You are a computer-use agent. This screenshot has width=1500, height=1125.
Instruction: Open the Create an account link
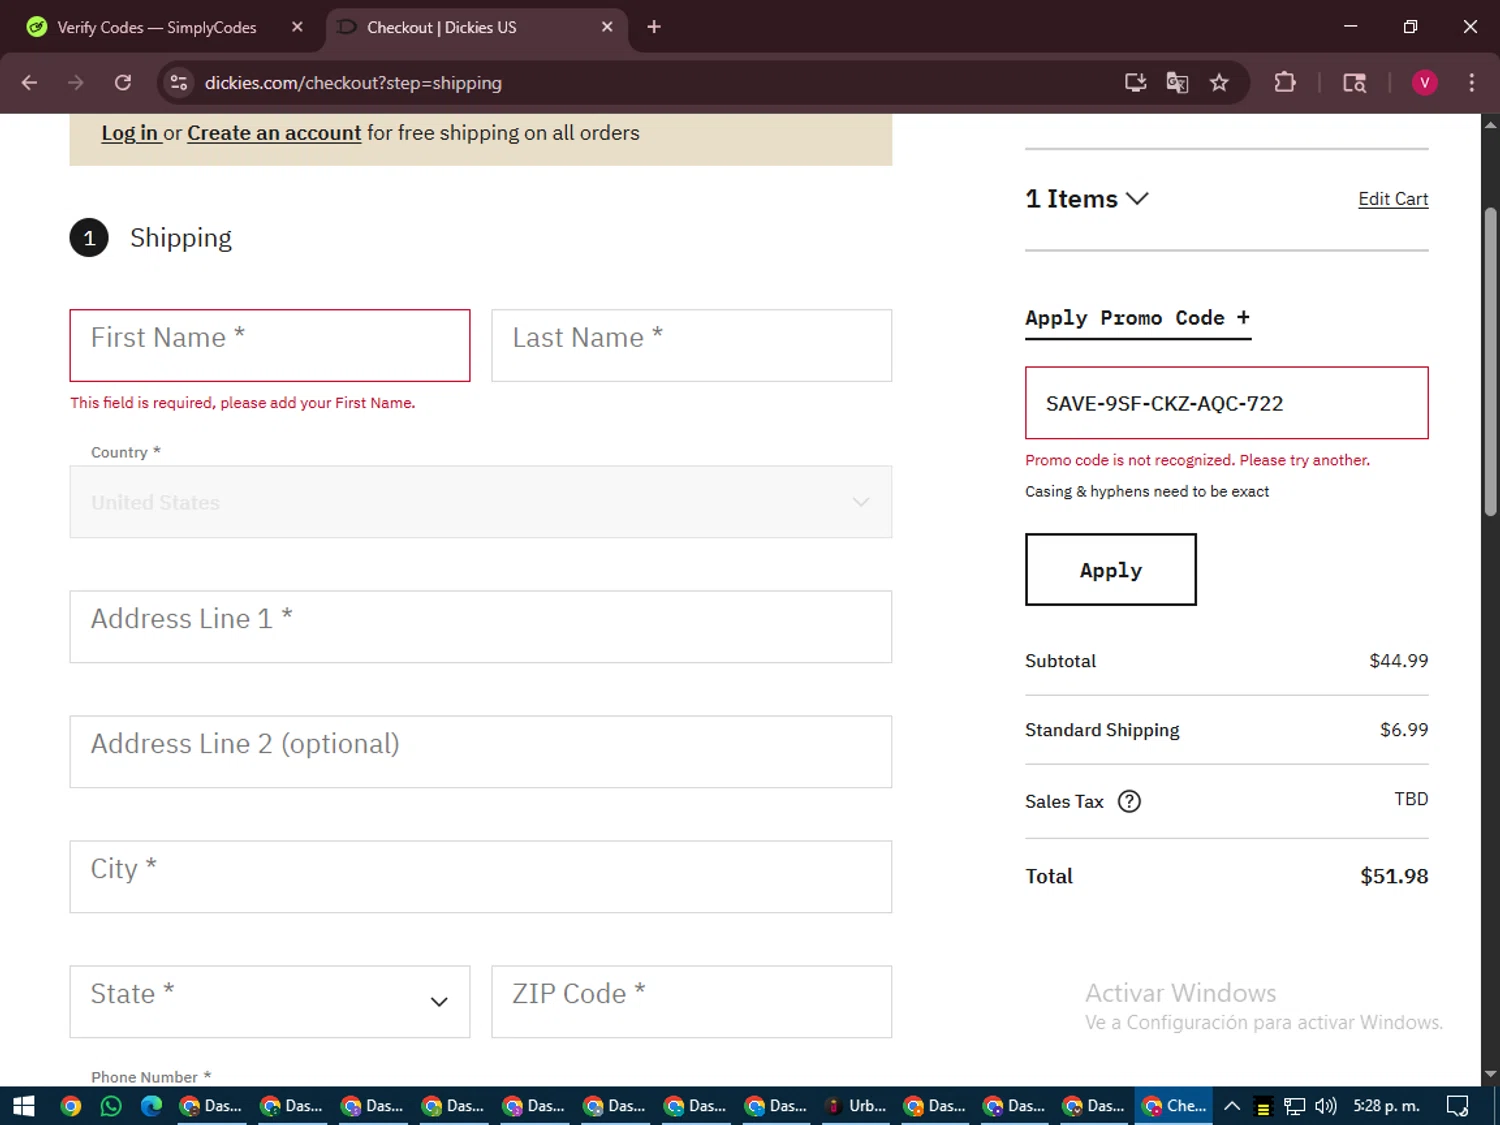pyautogui.click(x=274, y=133)
